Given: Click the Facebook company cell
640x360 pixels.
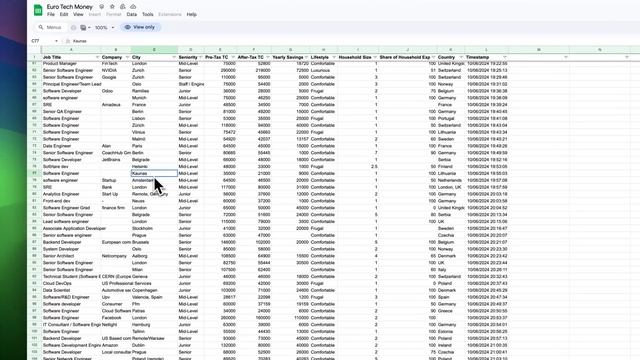Looking at the screenshot, I should 116,318.
